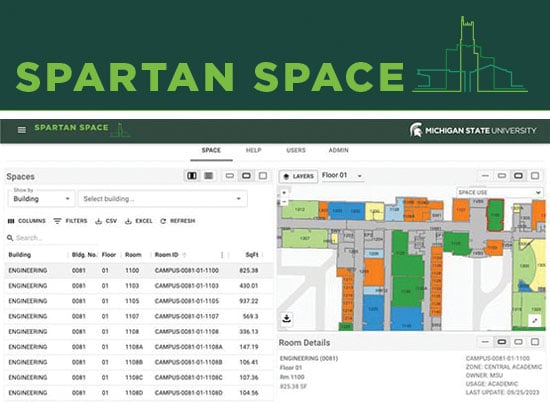Click the Michigan State University Spartan helmet logo

[416, 130]
